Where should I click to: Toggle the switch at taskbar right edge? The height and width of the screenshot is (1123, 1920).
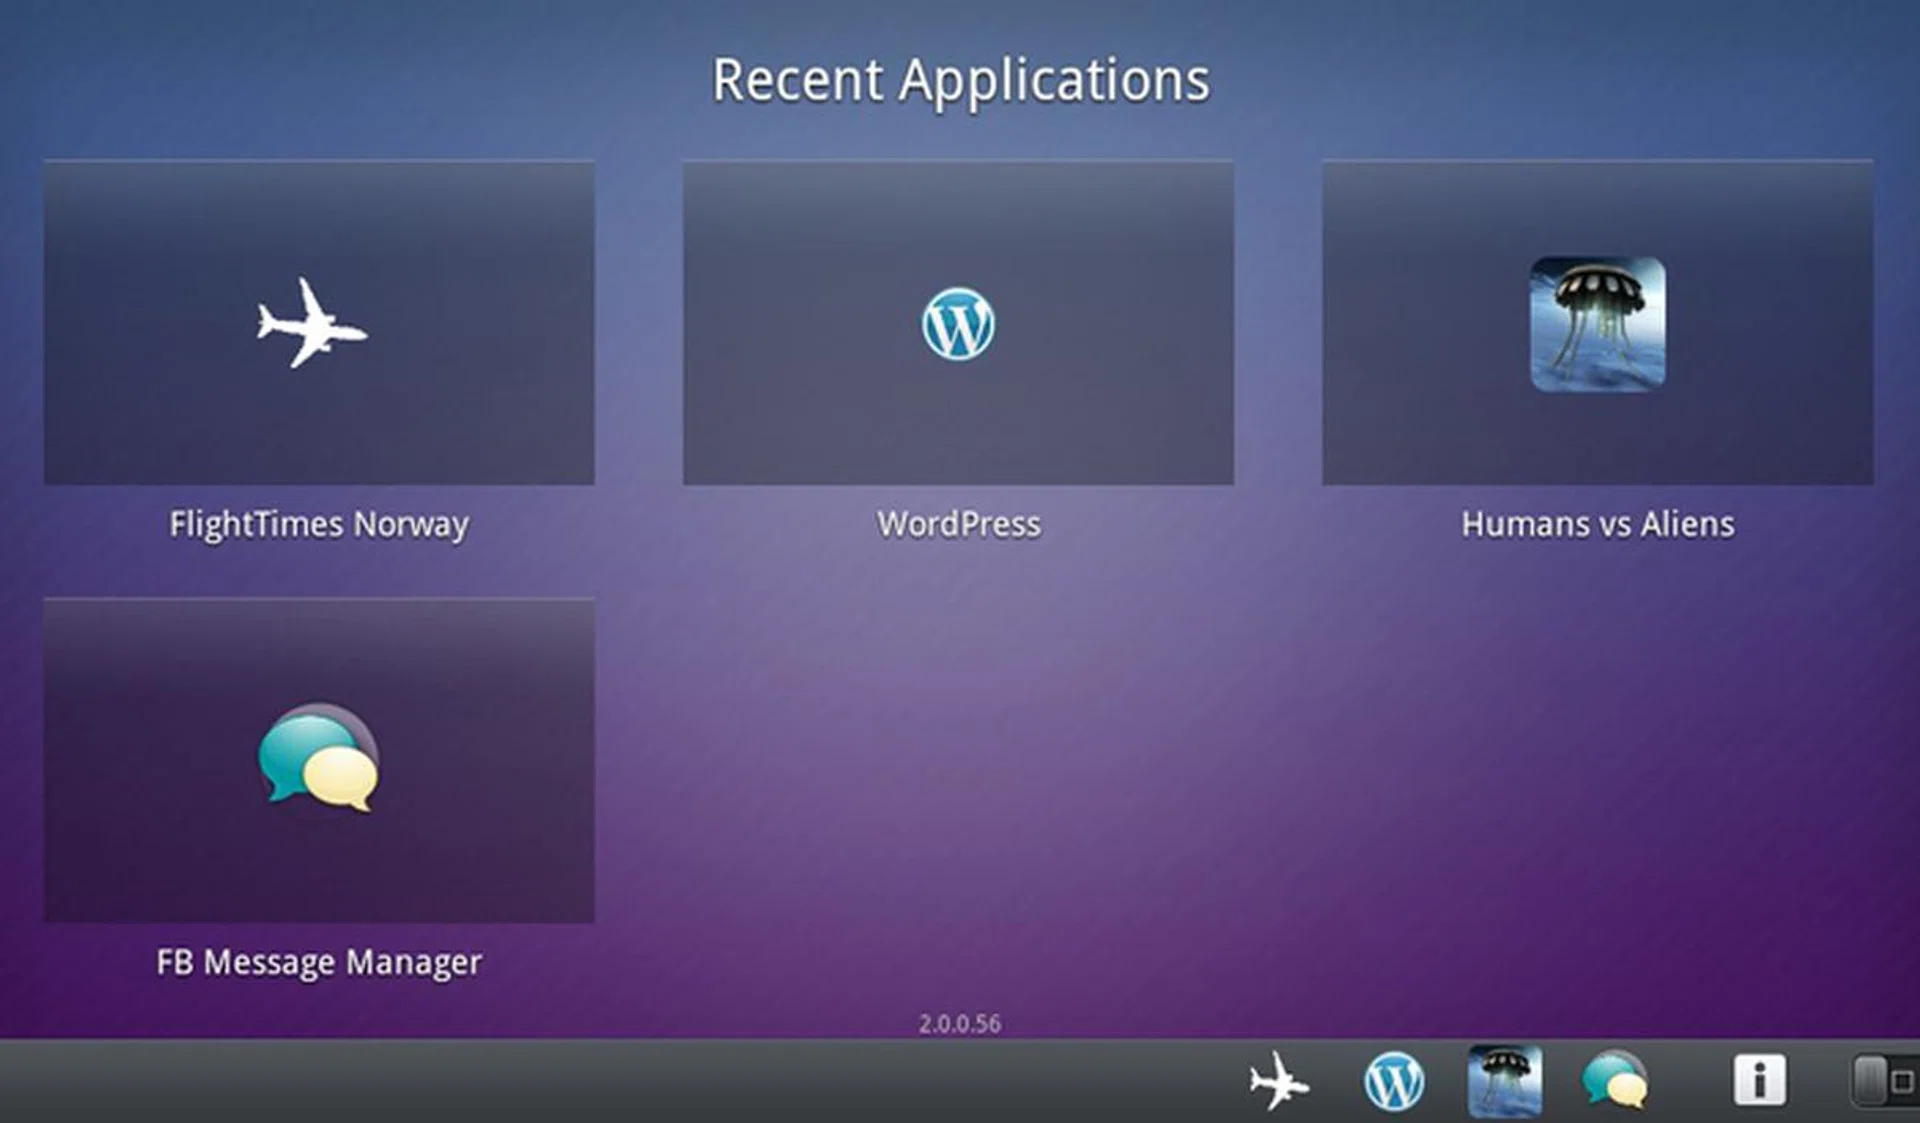(x=1884, y=1081)
